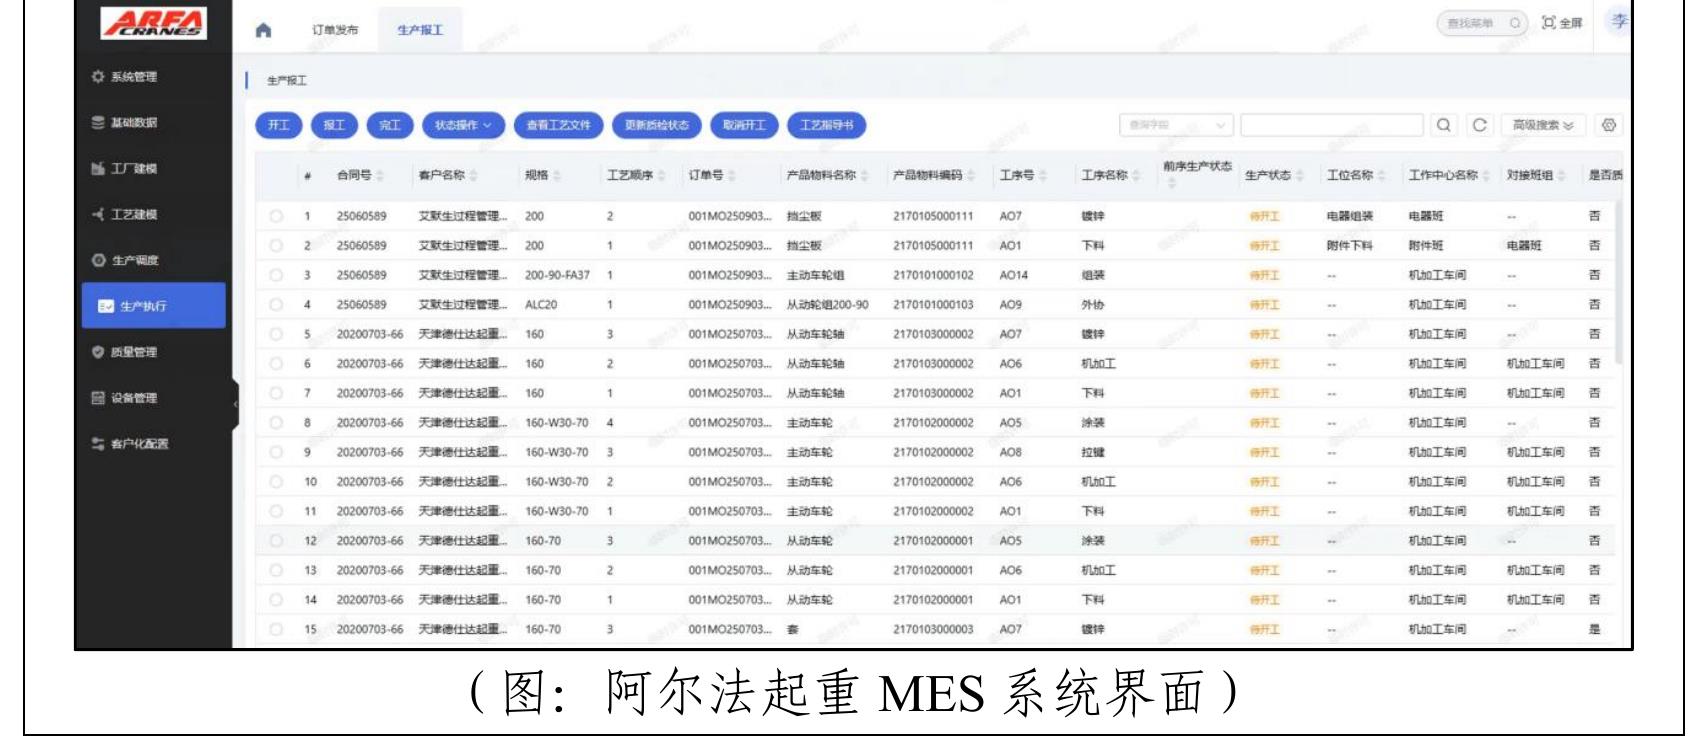
Task: Select radio button for row 1
Action: tap(276, 216)
